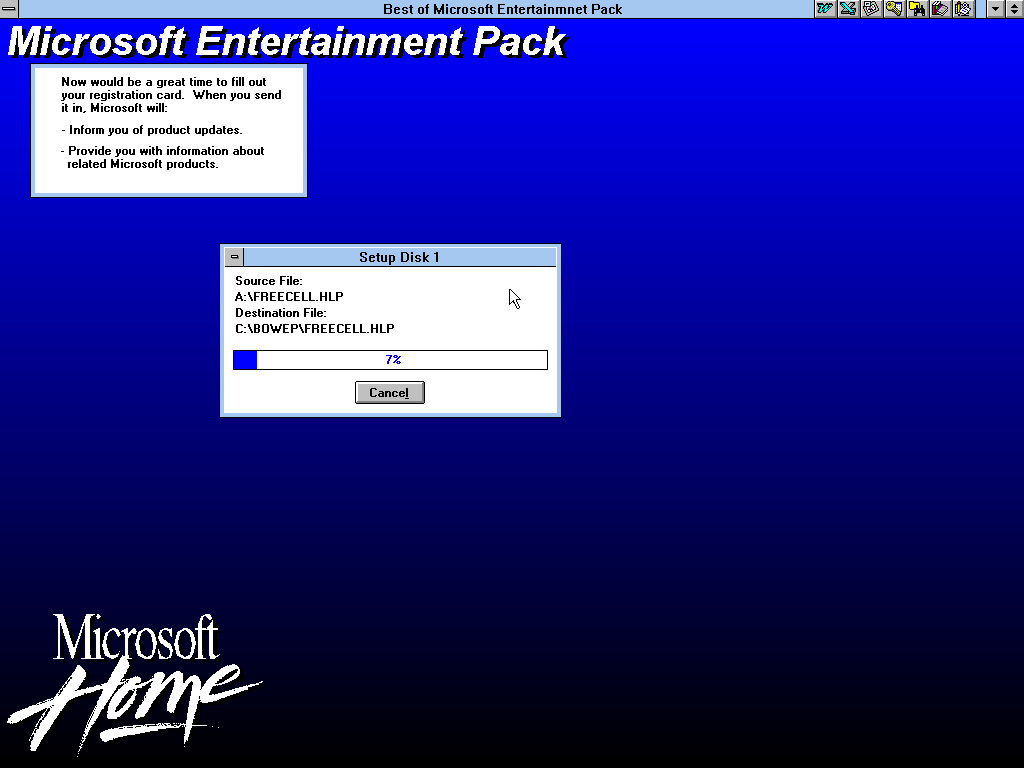Click the Microsoft Home logo
1024x768 pixels.
coord(135,680)
